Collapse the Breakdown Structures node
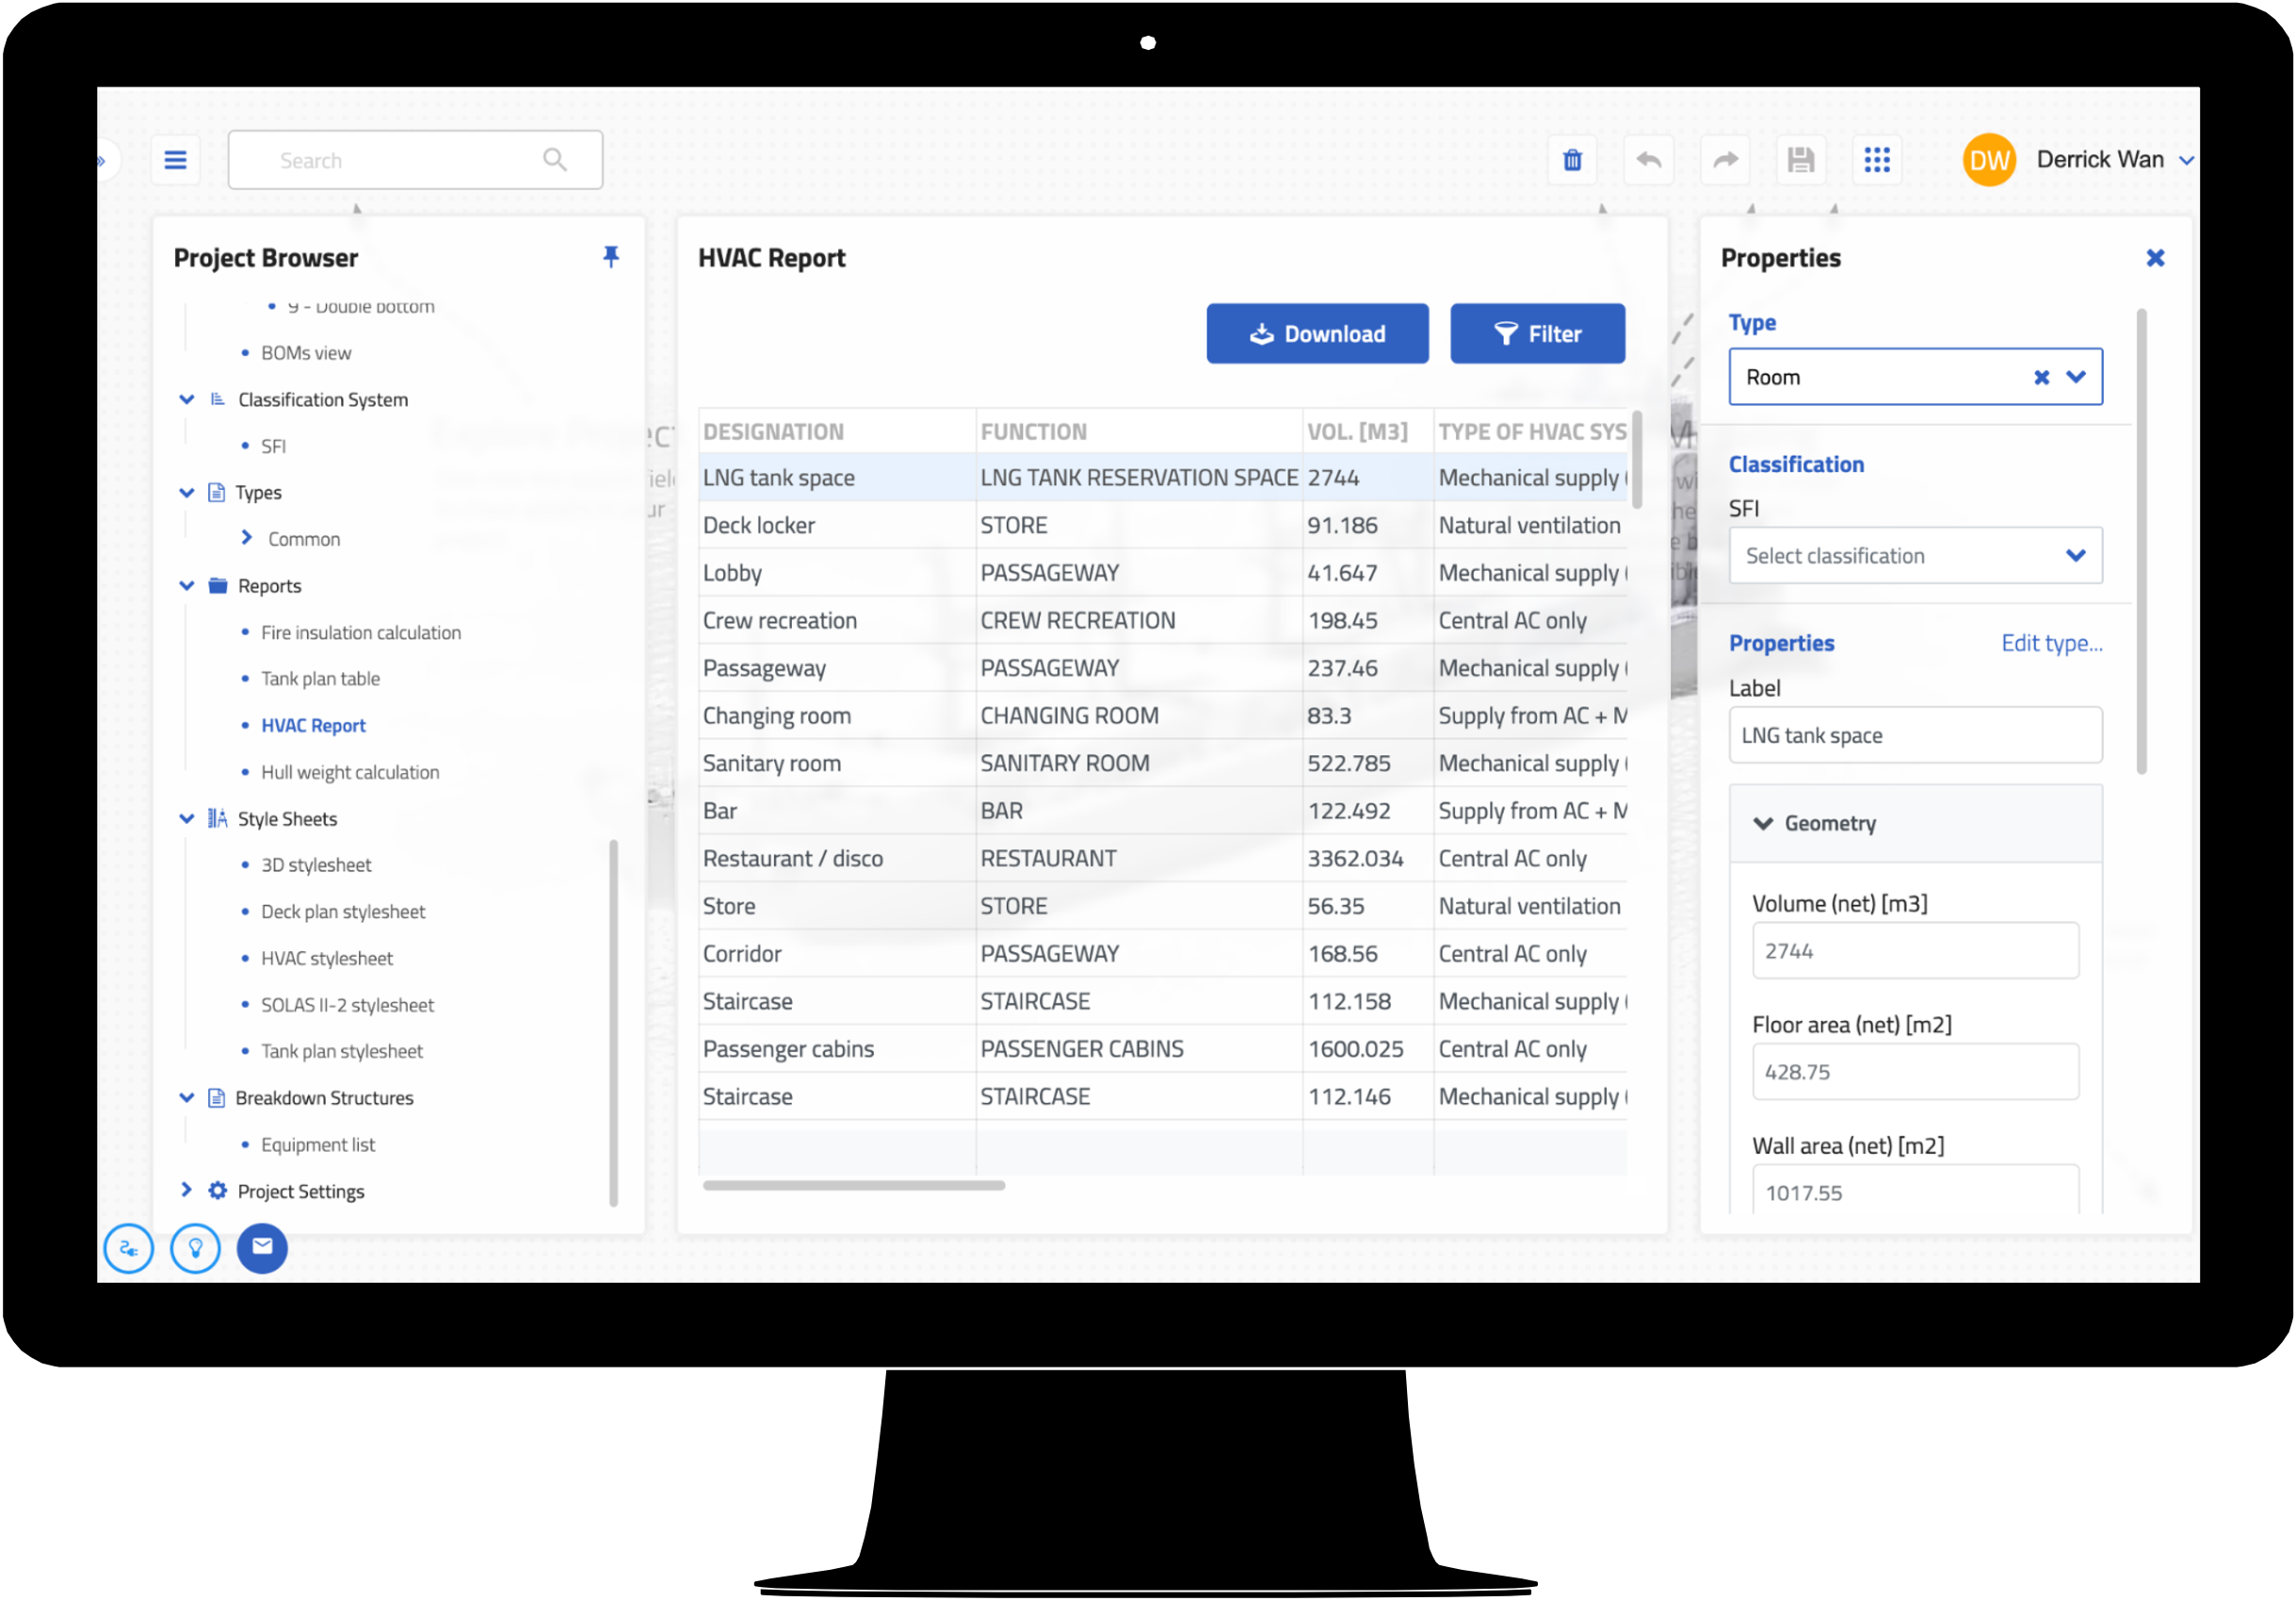This screenshot has height=1601, width=2296. [x=186, y=1097]
